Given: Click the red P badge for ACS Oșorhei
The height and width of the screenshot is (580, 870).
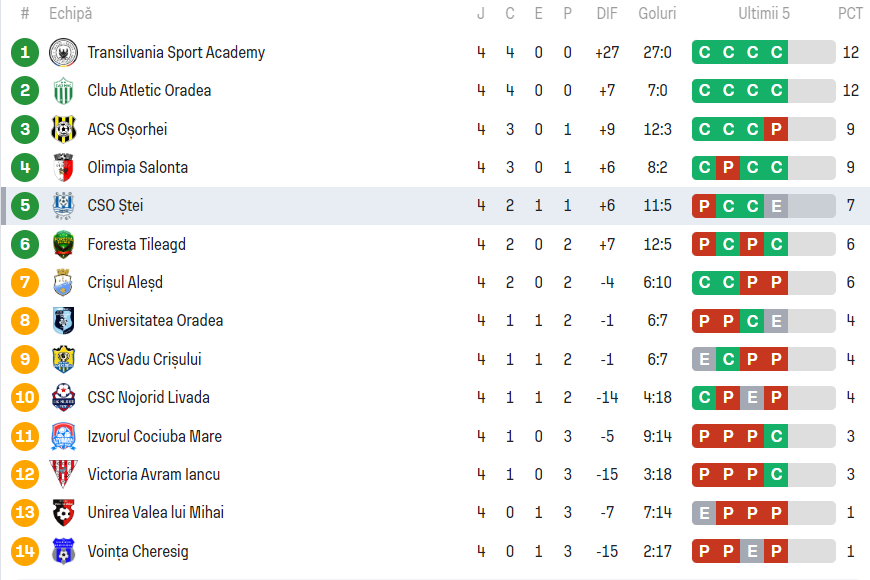Looking at the screenshot, I should pos(776,129).
